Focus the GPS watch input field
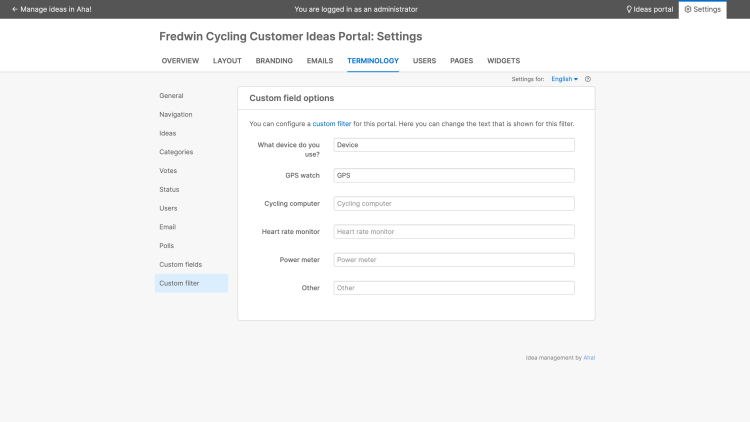Screen dimensions: 750x422 click(454, 176)
